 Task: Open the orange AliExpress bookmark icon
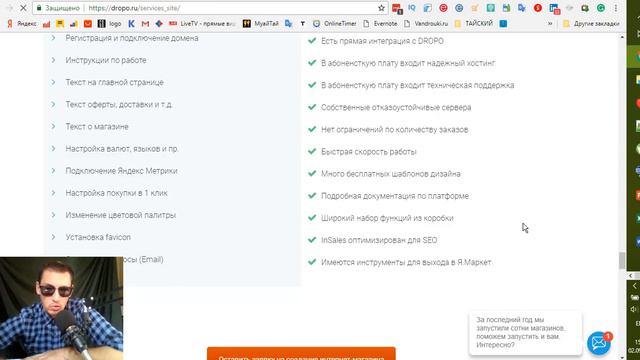pos(88,24)
